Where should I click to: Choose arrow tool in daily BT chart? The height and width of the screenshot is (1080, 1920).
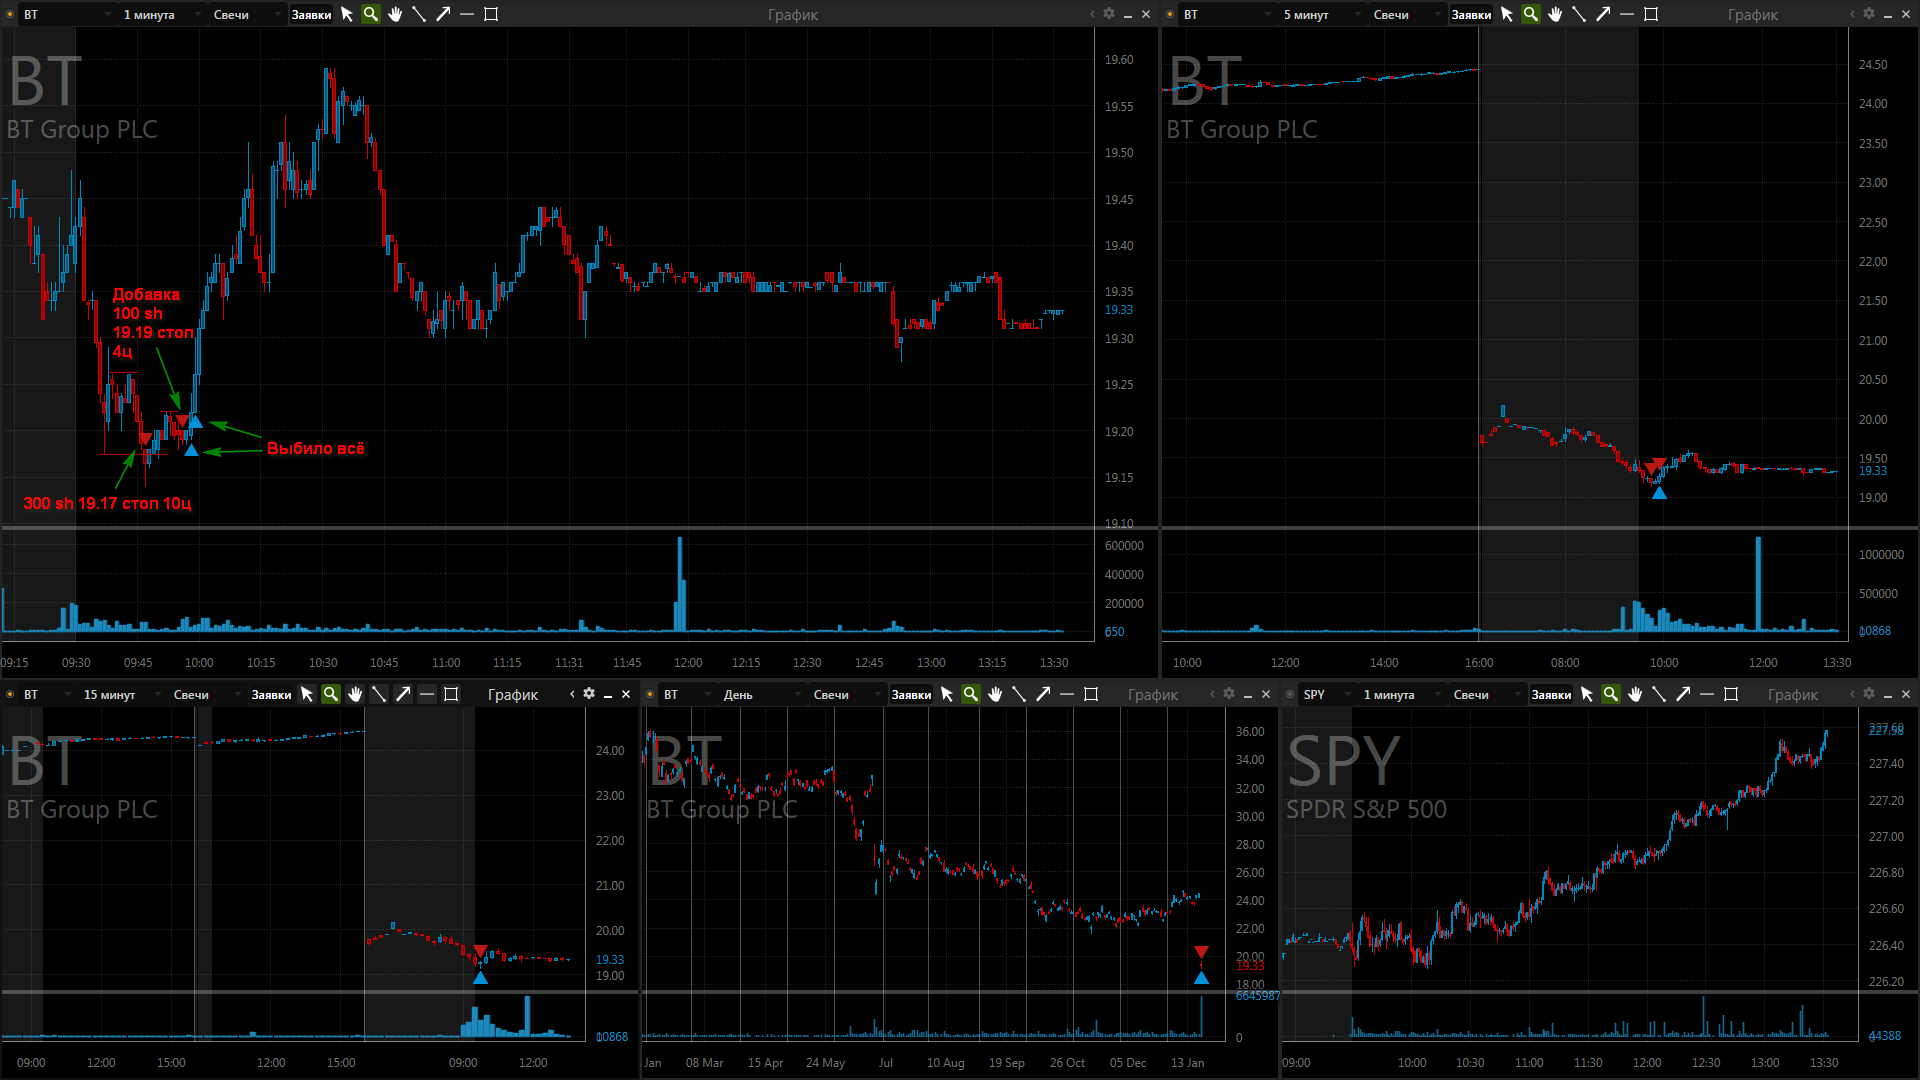pyautogui.click(x=1043, y=694)
